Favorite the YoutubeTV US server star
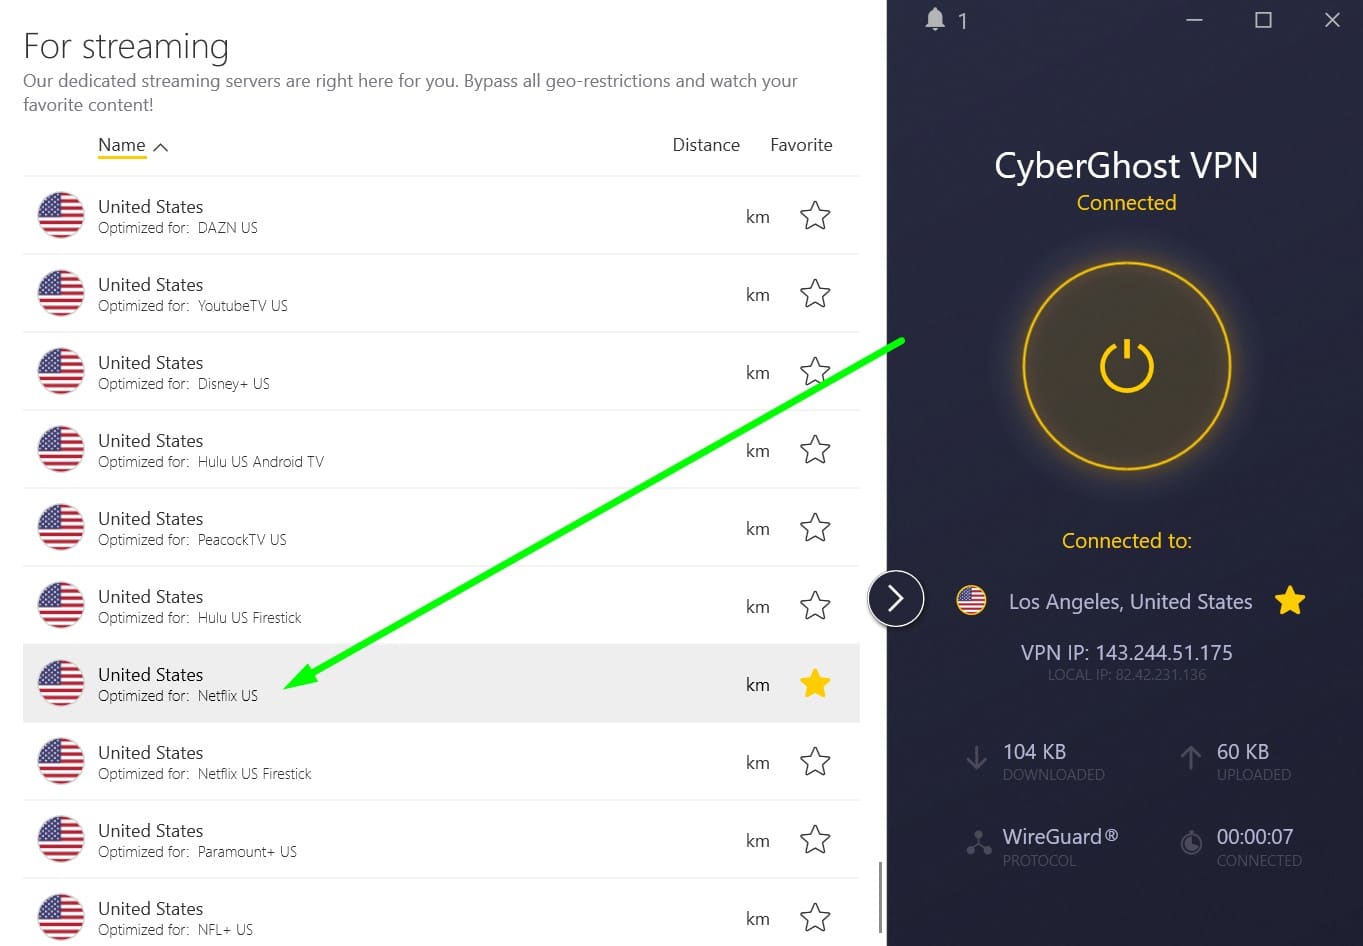The width and height of the screenshot is (1363, 946). tap(815, 294)
